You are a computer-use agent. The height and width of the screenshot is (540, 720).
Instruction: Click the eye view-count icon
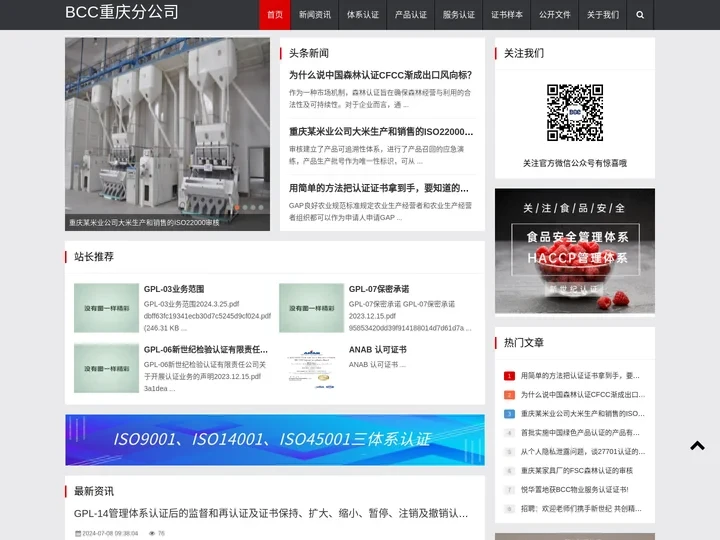click(152, 533)
